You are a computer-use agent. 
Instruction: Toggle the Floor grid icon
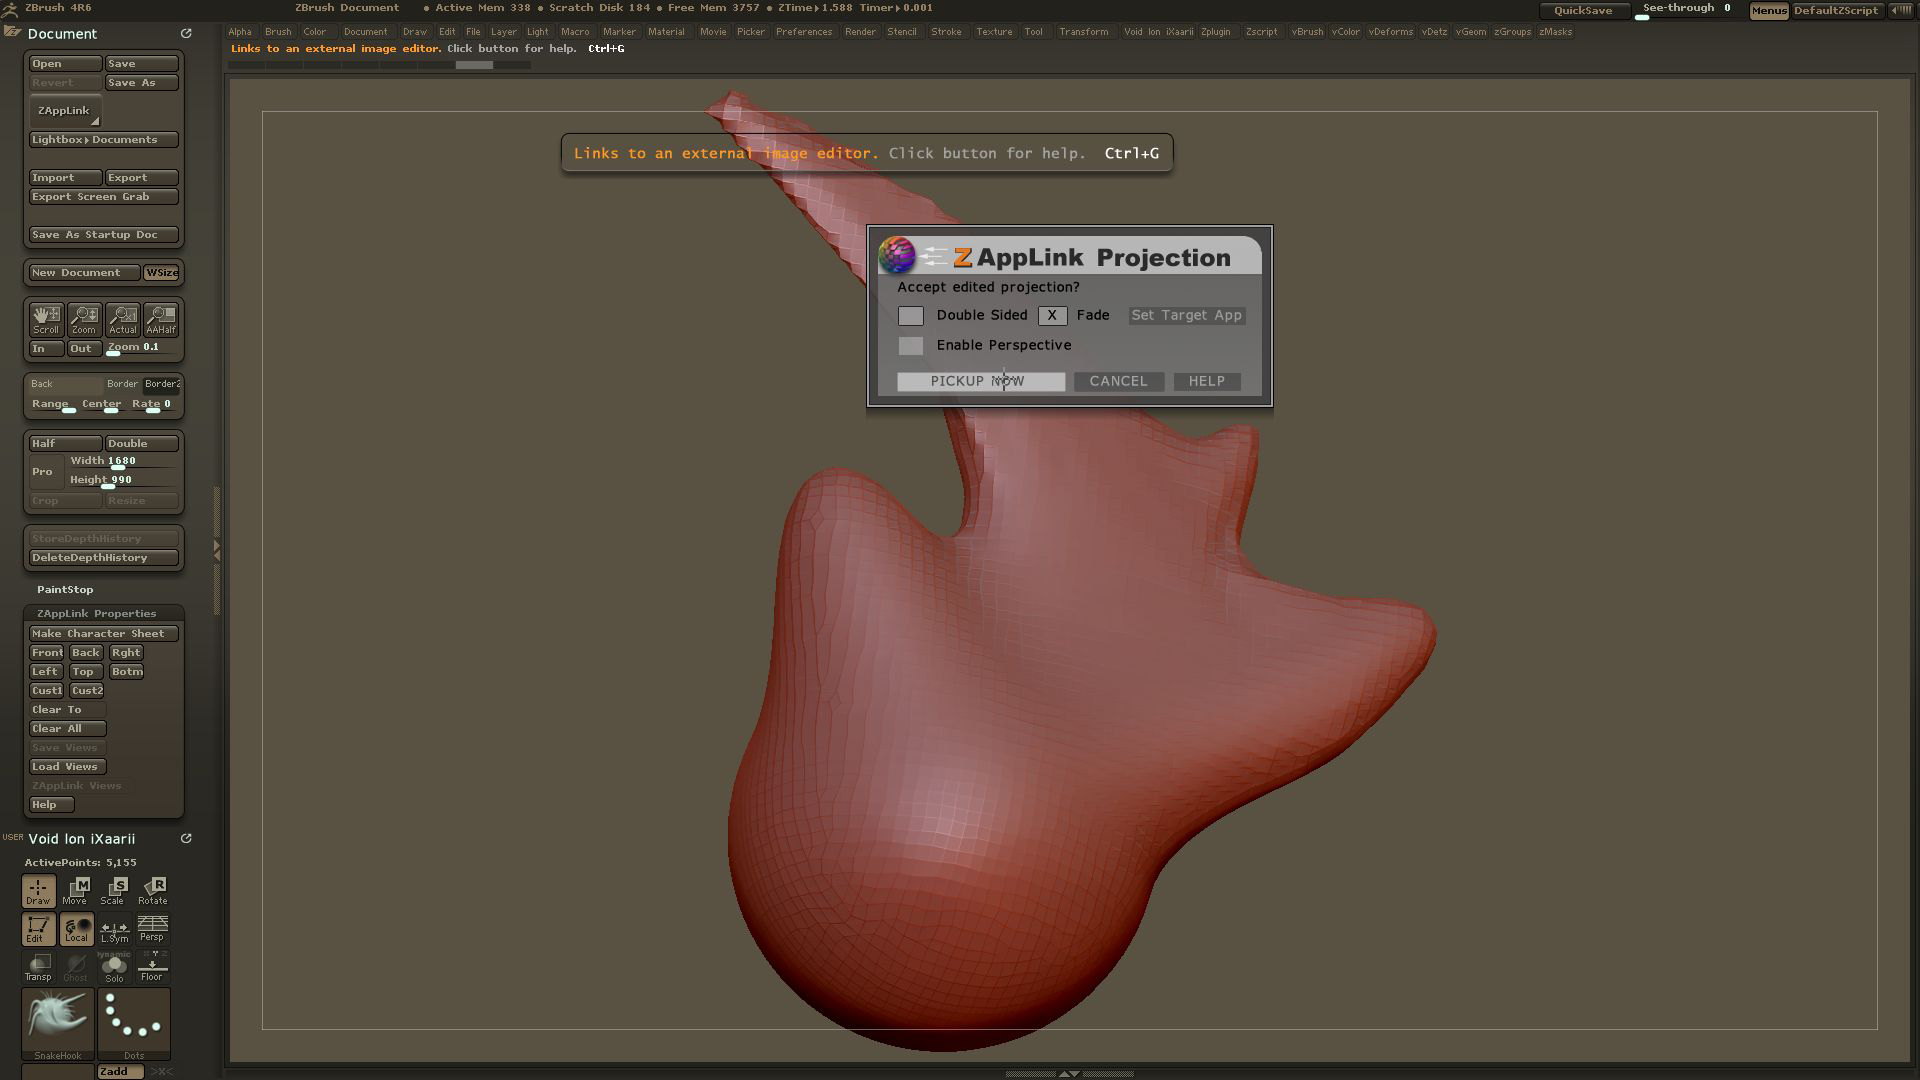click(152, 967)
